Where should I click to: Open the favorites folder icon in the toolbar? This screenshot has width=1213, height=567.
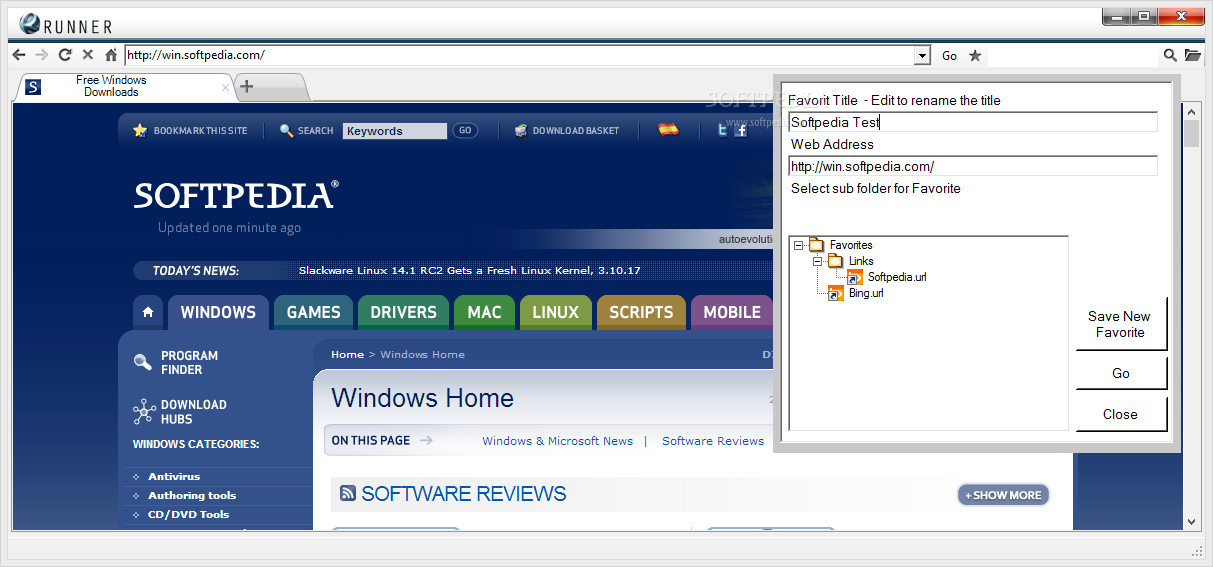click(x=1193, y=55)
